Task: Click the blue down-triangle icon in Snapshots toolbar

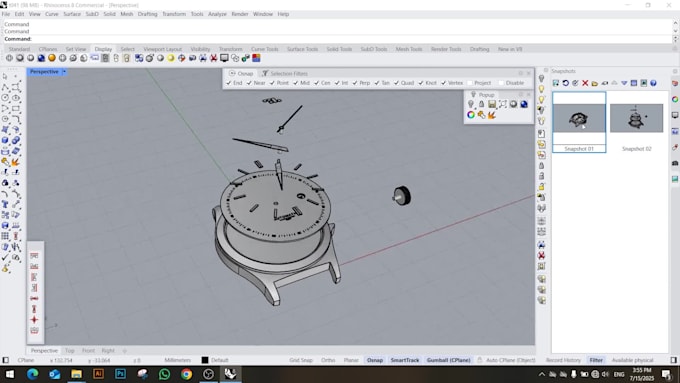Action: [x=624, y=83]
